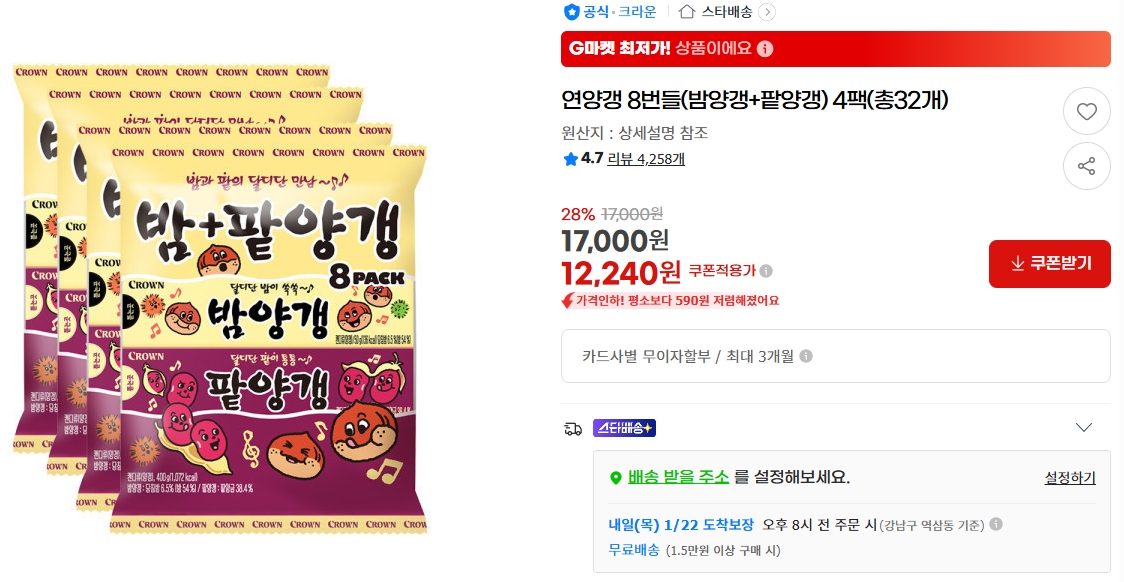Click 배송 받을 주소 green link
The width and height of the screenshot is (1124, 582).
click(x=678, y=477)
